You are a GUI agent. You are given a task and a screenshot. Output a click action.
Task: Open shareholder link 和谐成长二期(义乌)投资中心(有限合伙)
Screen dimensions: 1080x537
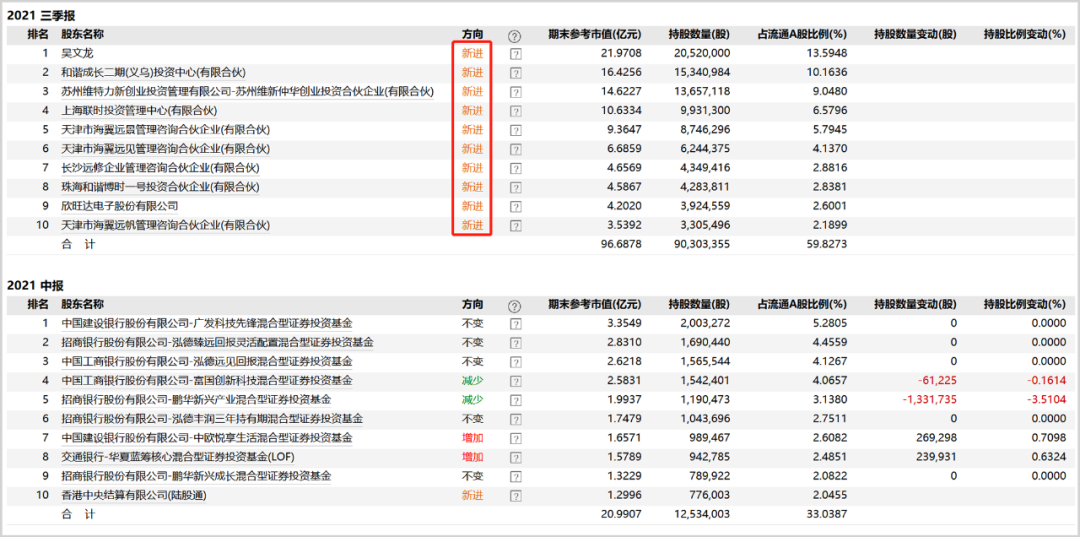pyautogui.click(x=154, y=72)
